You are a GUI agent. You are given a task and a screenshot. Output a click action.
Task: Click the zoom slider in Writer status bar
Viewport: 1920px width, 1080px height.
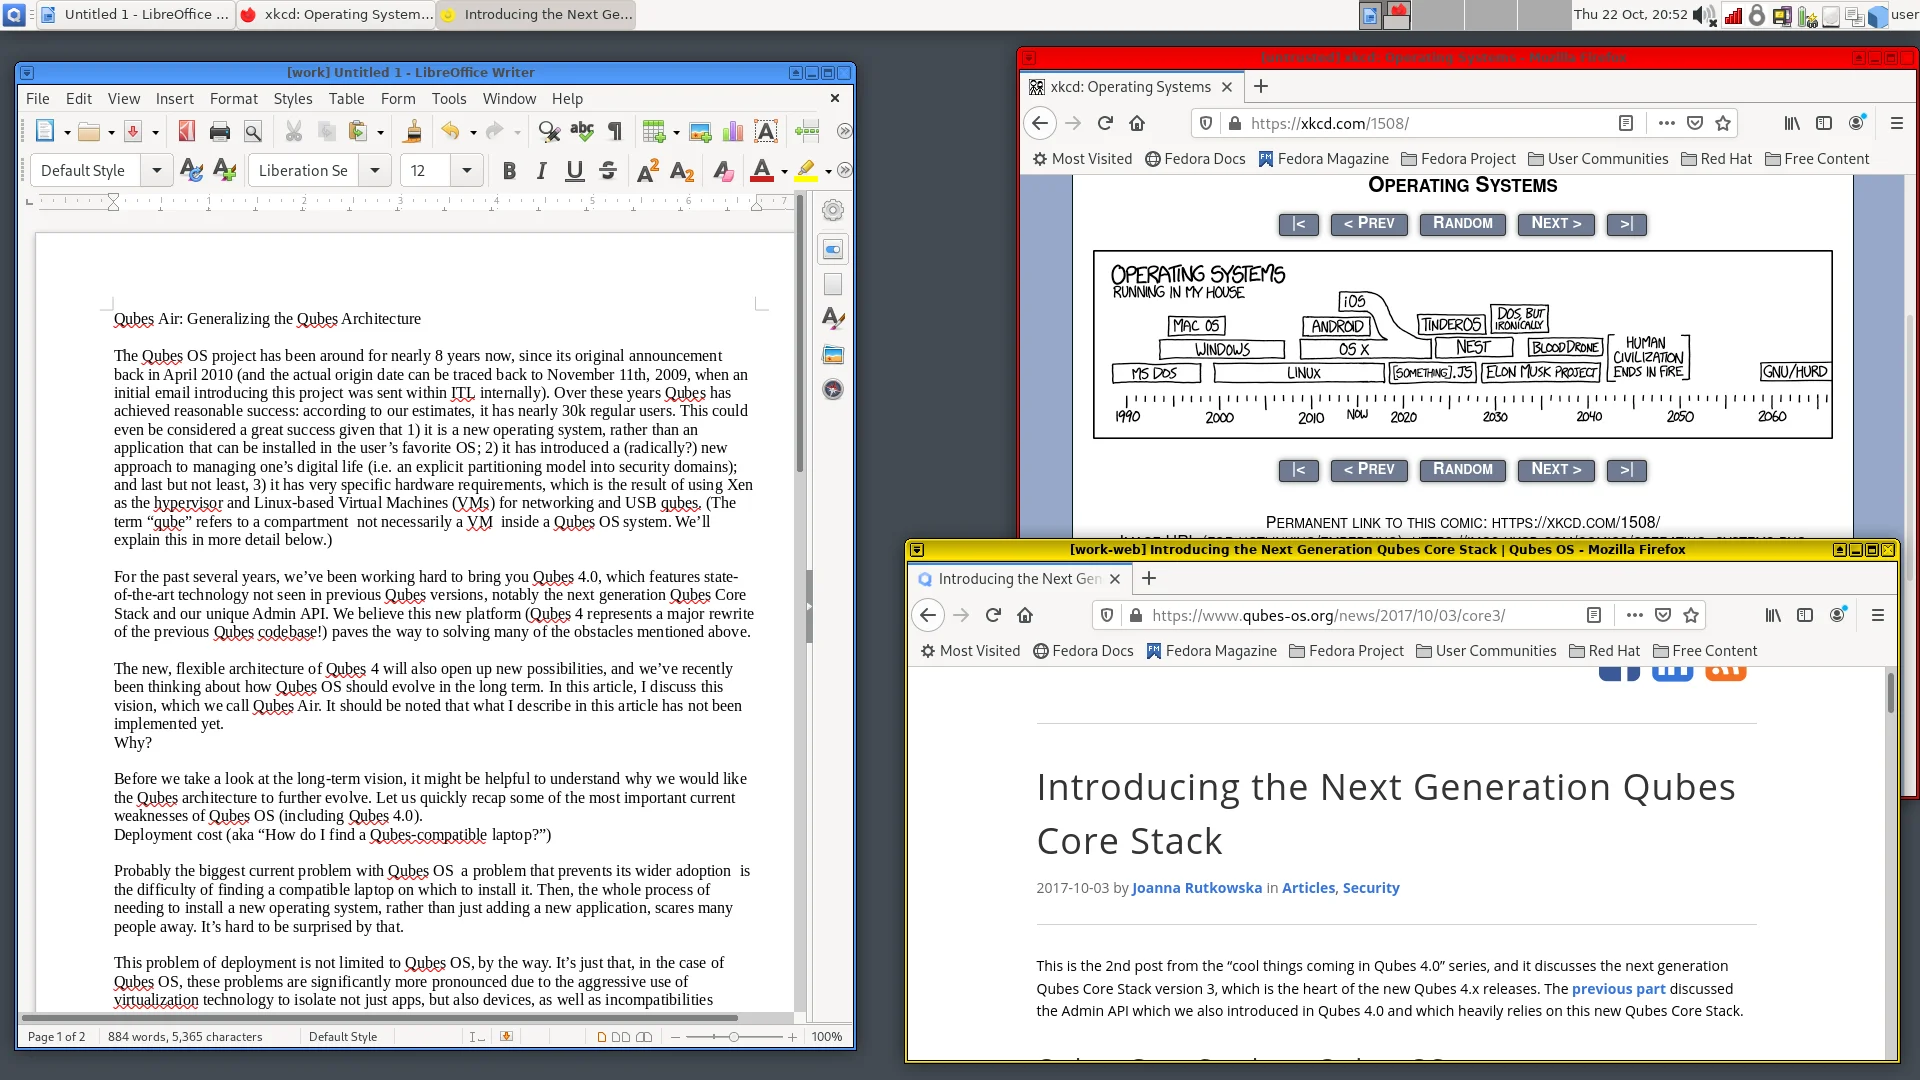tap(734, 1037)
